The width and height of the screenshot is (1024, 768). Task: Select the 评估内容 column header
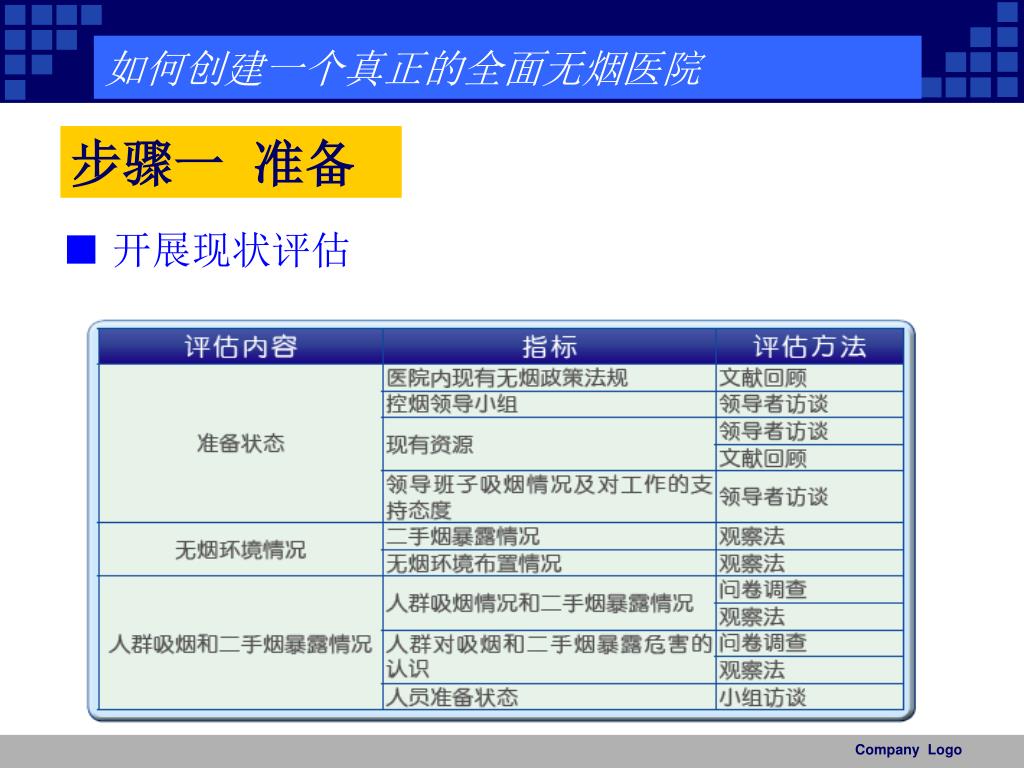click(x=240, y=347)
